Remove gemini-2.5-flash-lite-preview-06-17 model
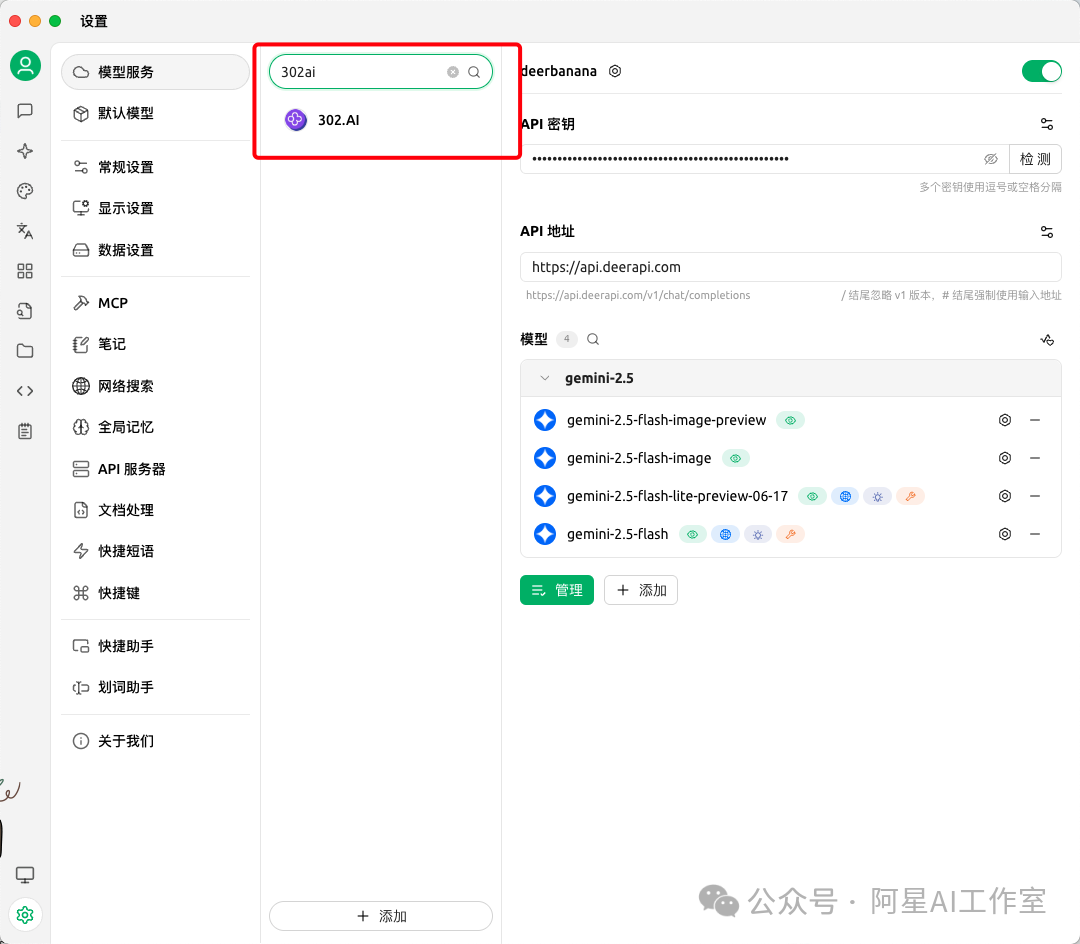 [x=1035, y=496]
